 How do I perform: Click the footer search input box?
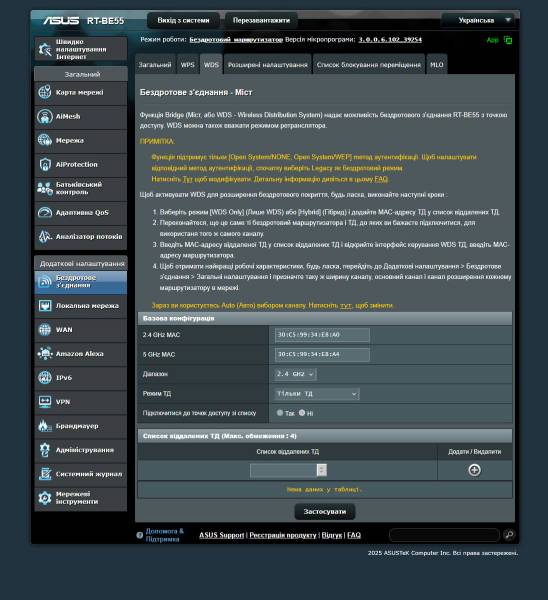444,535
